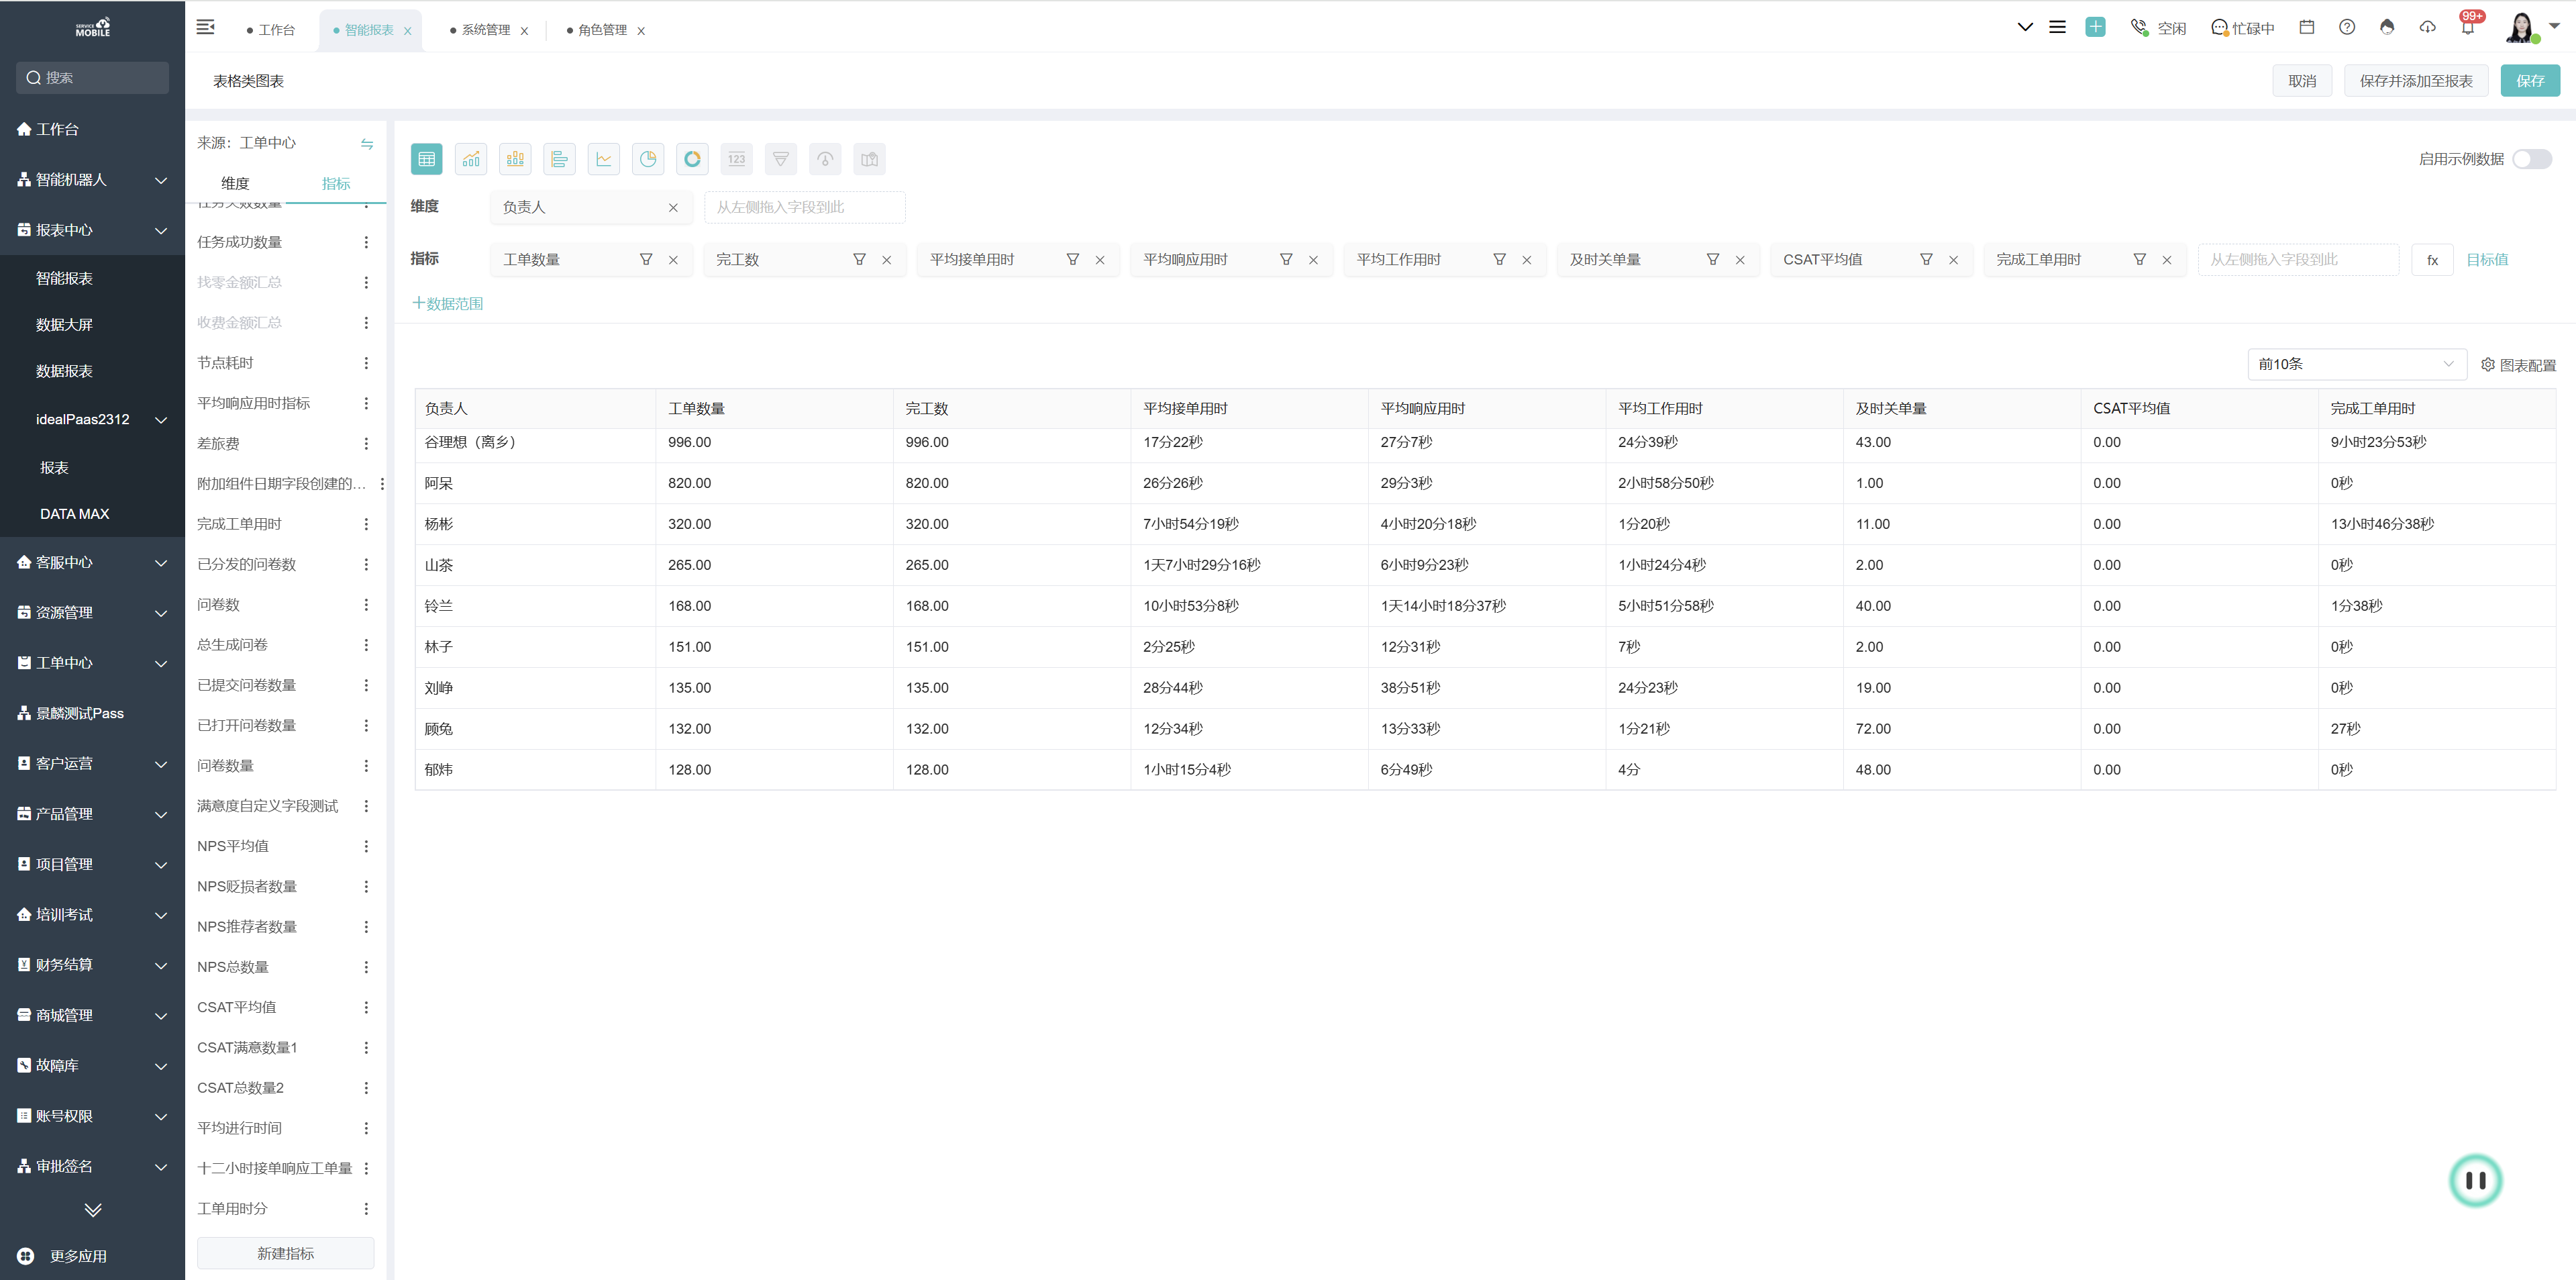Select the combo bar-line chart icon
This screenshot has height=1280, width=2576.
pos(471,159)
